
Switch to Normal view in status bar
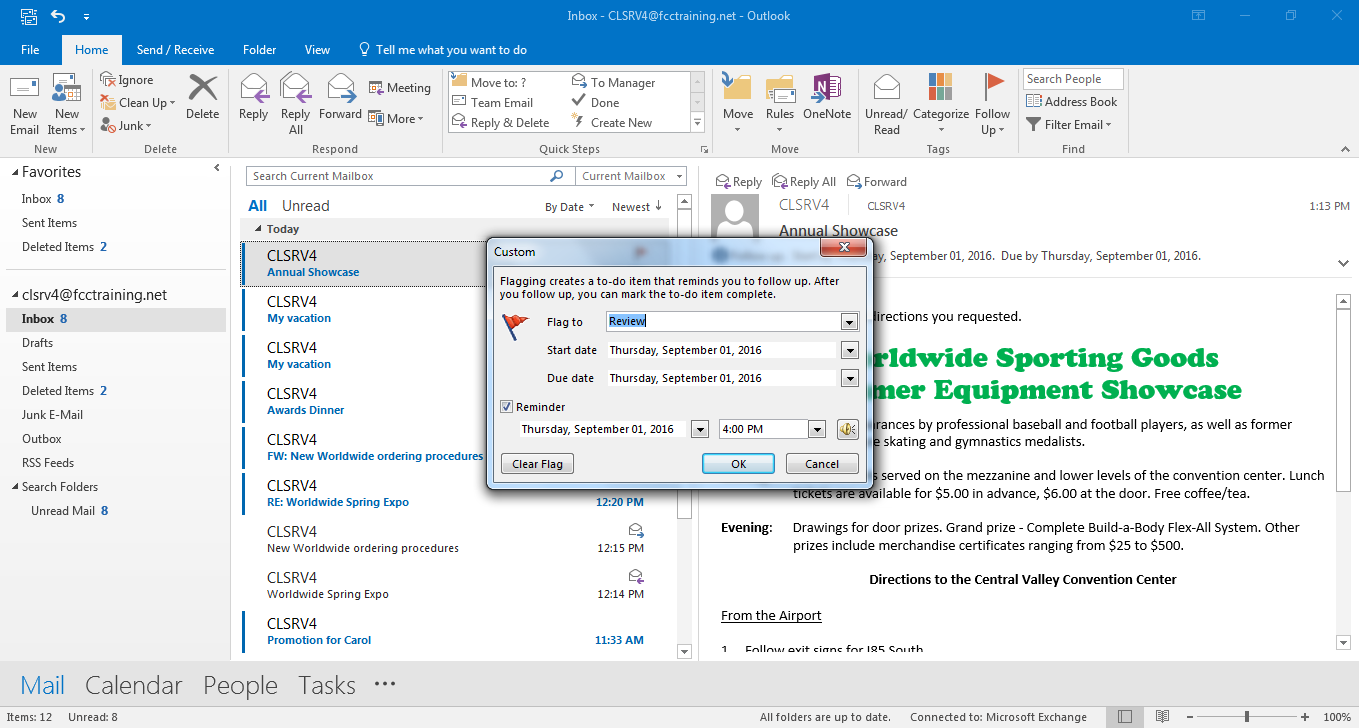pyautogui.click(x=1125, y=717)
